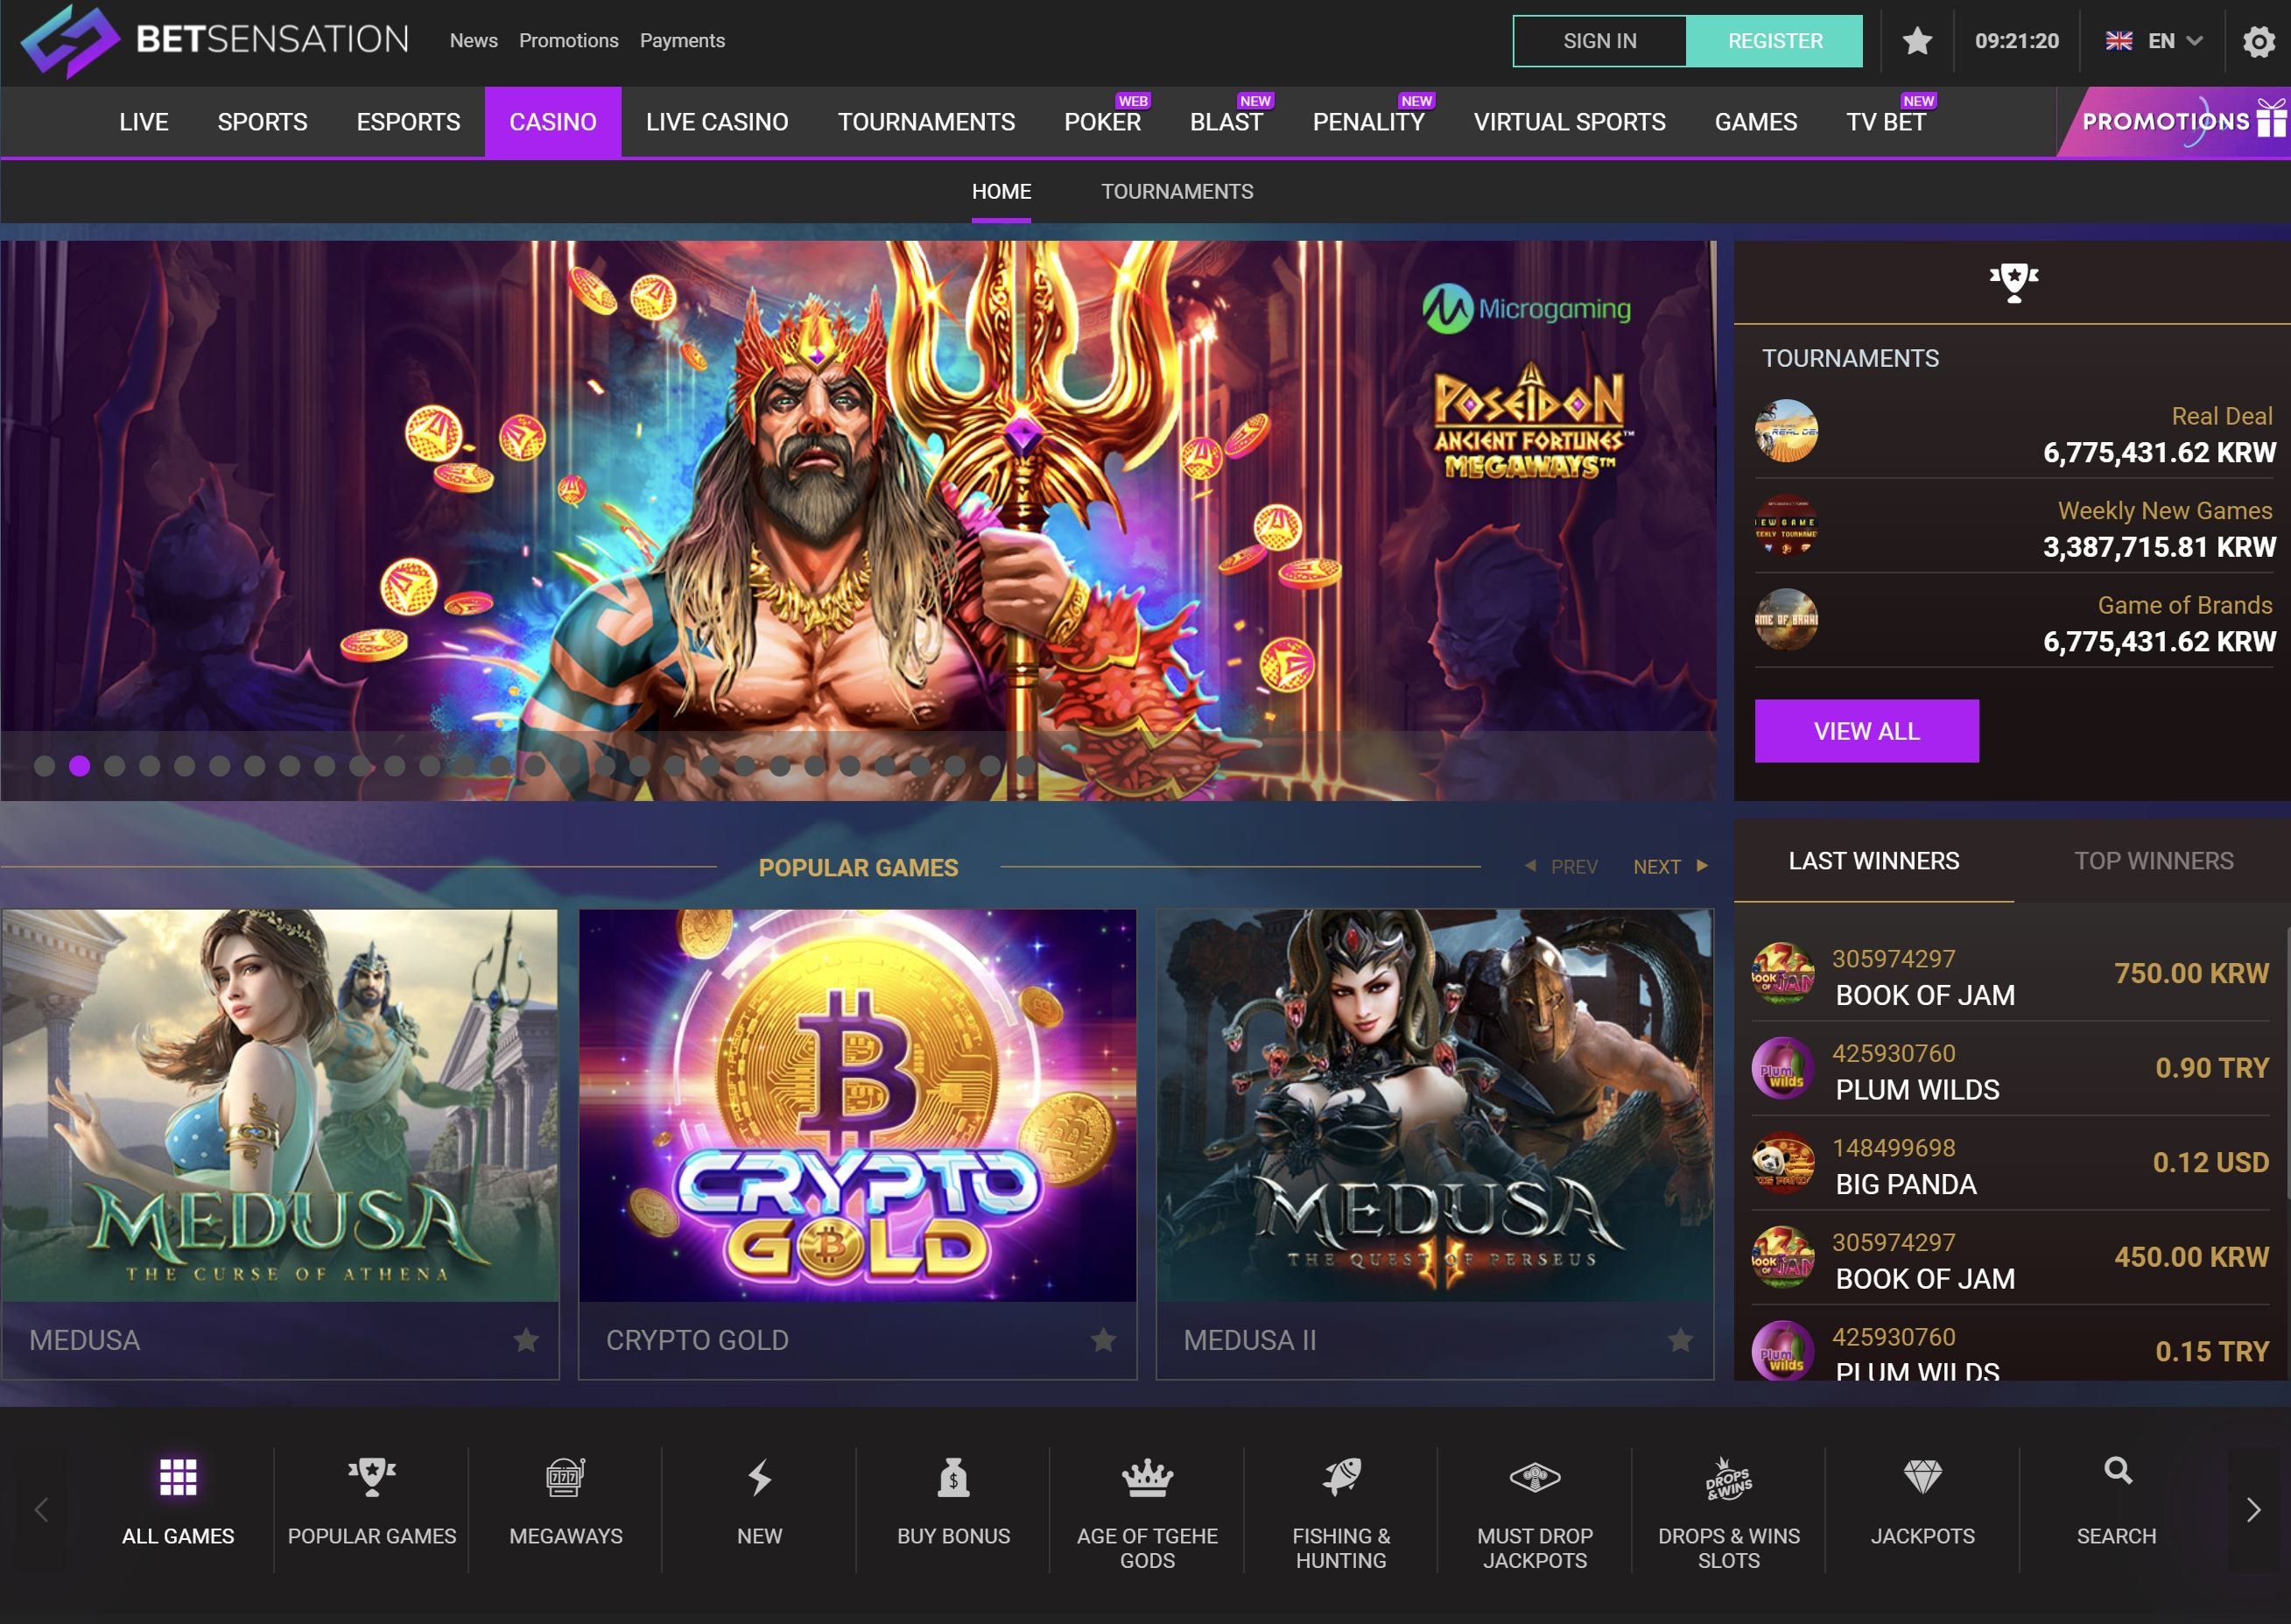
Task: Select the Drops & Wins Slots icon
Action: click(1729, 1478)
